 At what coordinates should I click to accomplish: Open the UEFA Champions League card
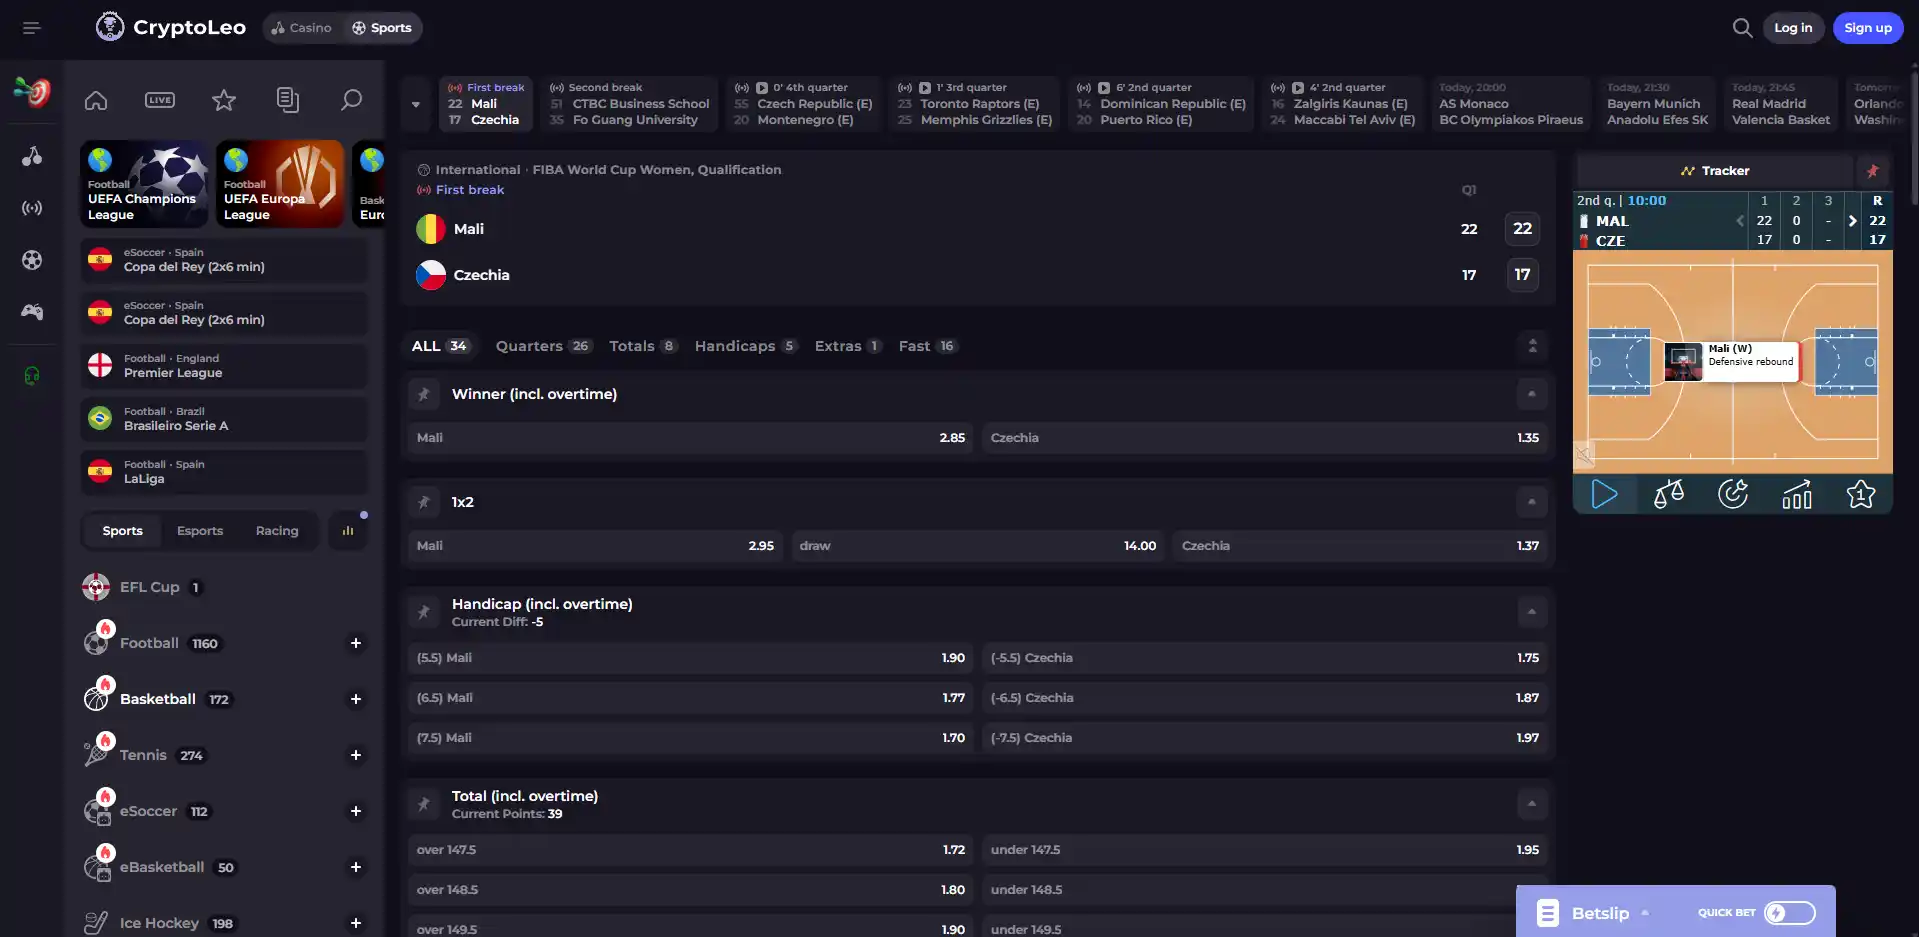pos(144,184)
